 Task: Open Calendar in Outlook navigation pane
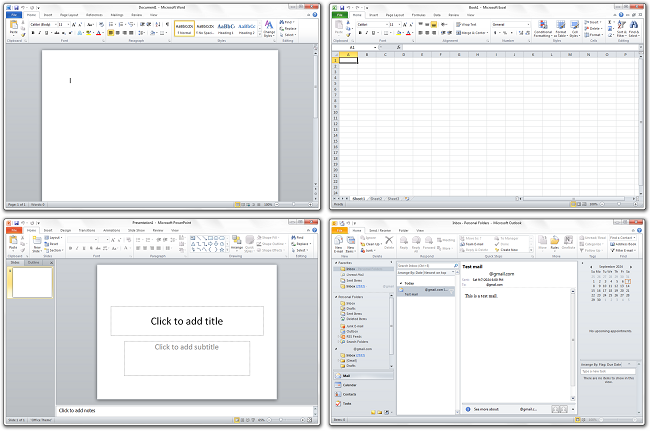364,385
